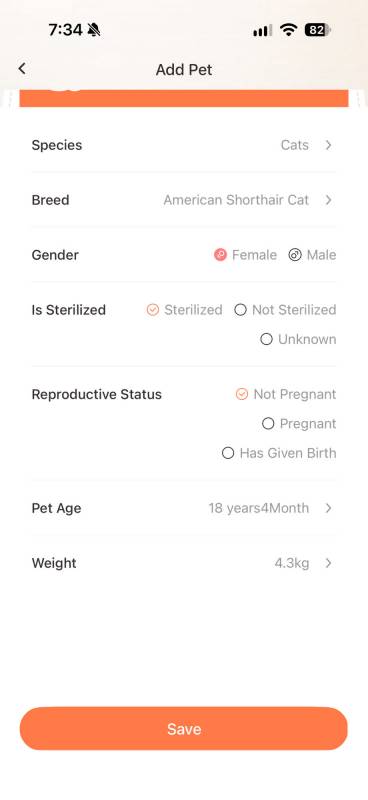The image size is (368, 800).
Task: Open the Species selector chevron
Action: tap(328, 145)
